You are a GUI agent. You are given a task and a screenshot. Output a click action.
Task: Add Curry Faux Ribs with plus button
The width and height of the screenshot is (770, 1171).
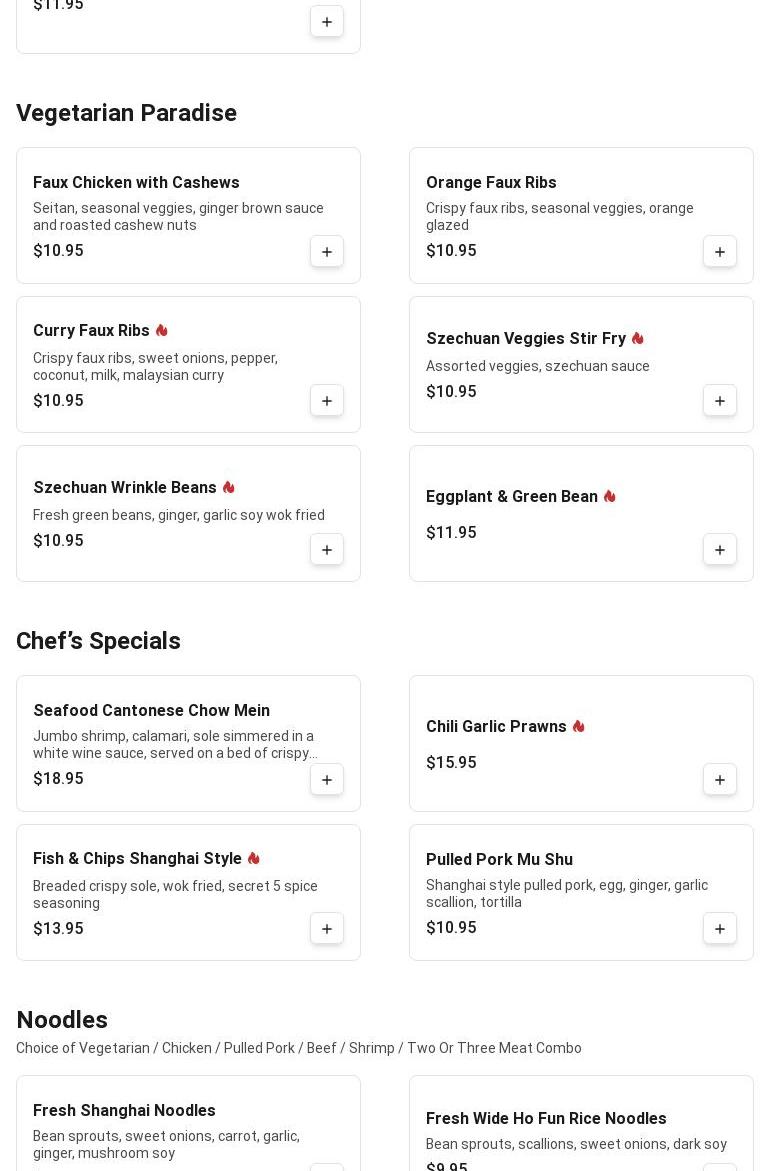326,400
